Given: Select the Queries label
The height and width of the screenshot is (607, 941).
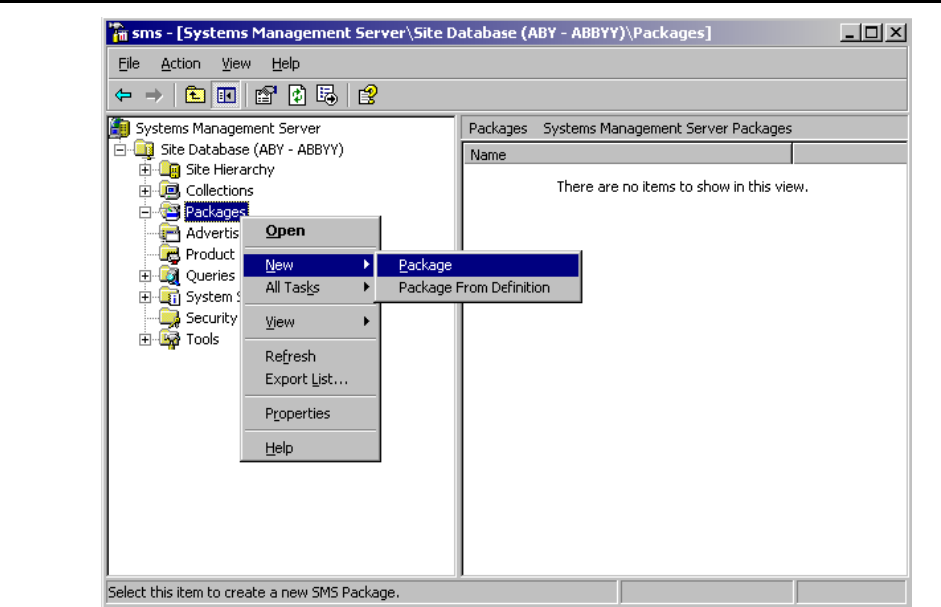Looking at the screenshot, I should click(210, 276).
